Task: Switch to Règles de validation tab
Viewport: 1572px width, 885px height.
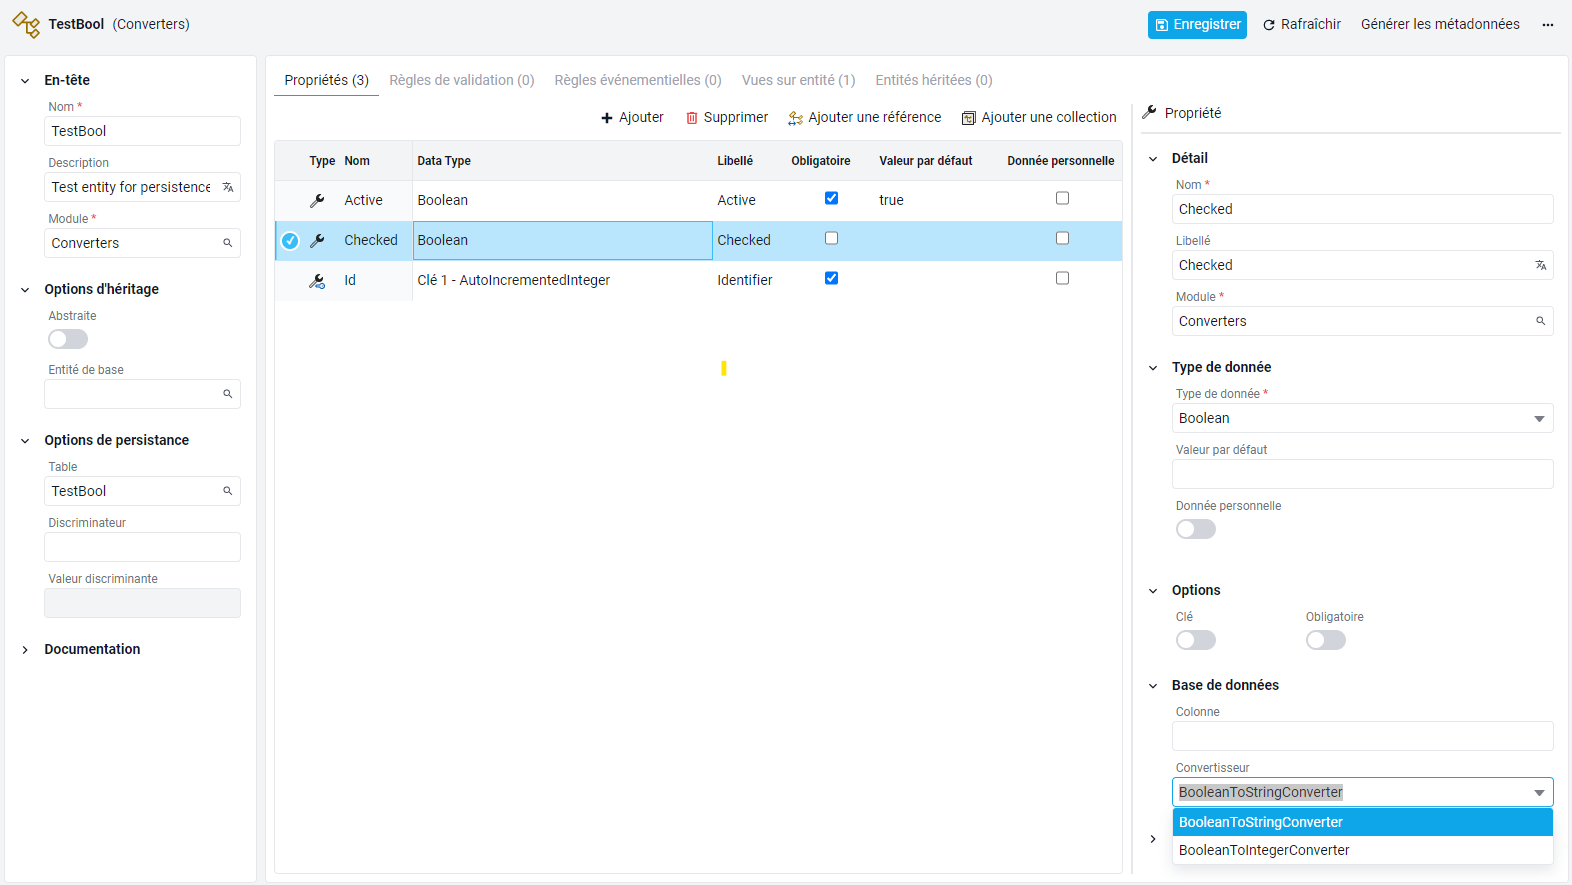Action: click(462, 80)
